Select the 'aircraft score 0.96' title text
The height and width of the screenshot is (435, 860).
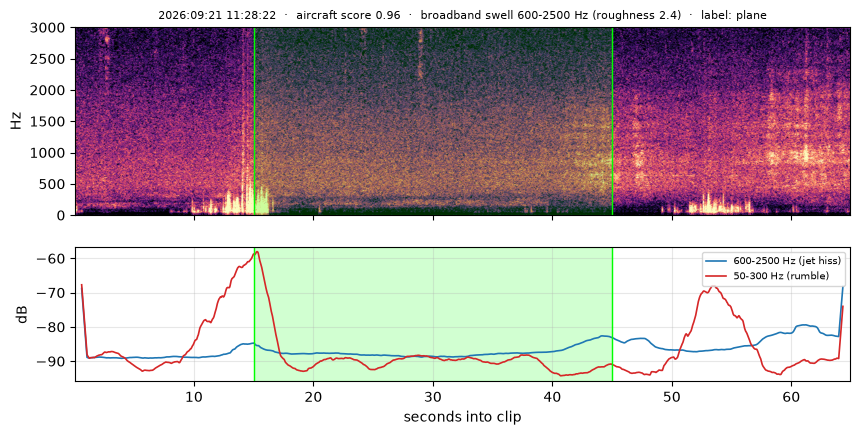click(348, 15)
